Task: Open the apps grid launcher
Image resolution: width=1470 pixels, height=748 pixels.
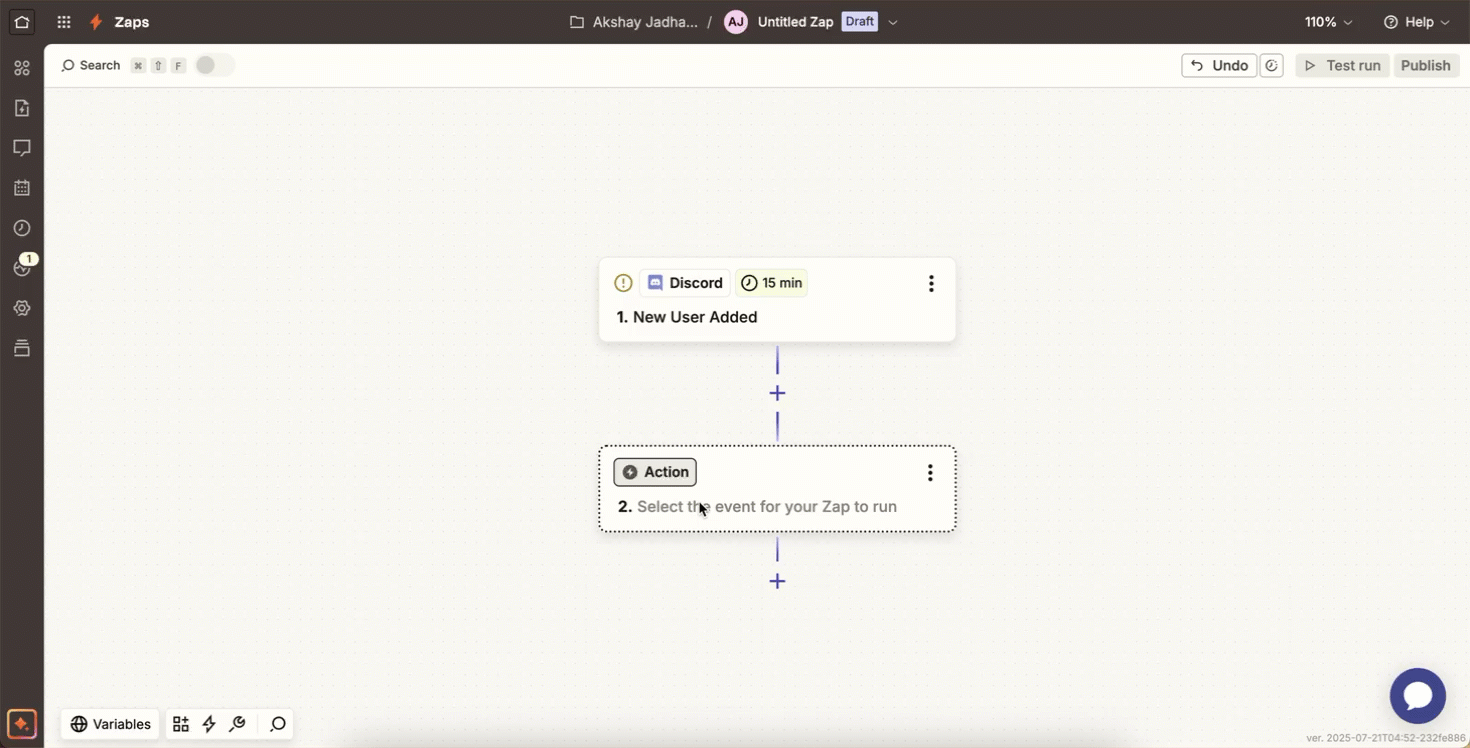Action: click(x=64, y=22)
